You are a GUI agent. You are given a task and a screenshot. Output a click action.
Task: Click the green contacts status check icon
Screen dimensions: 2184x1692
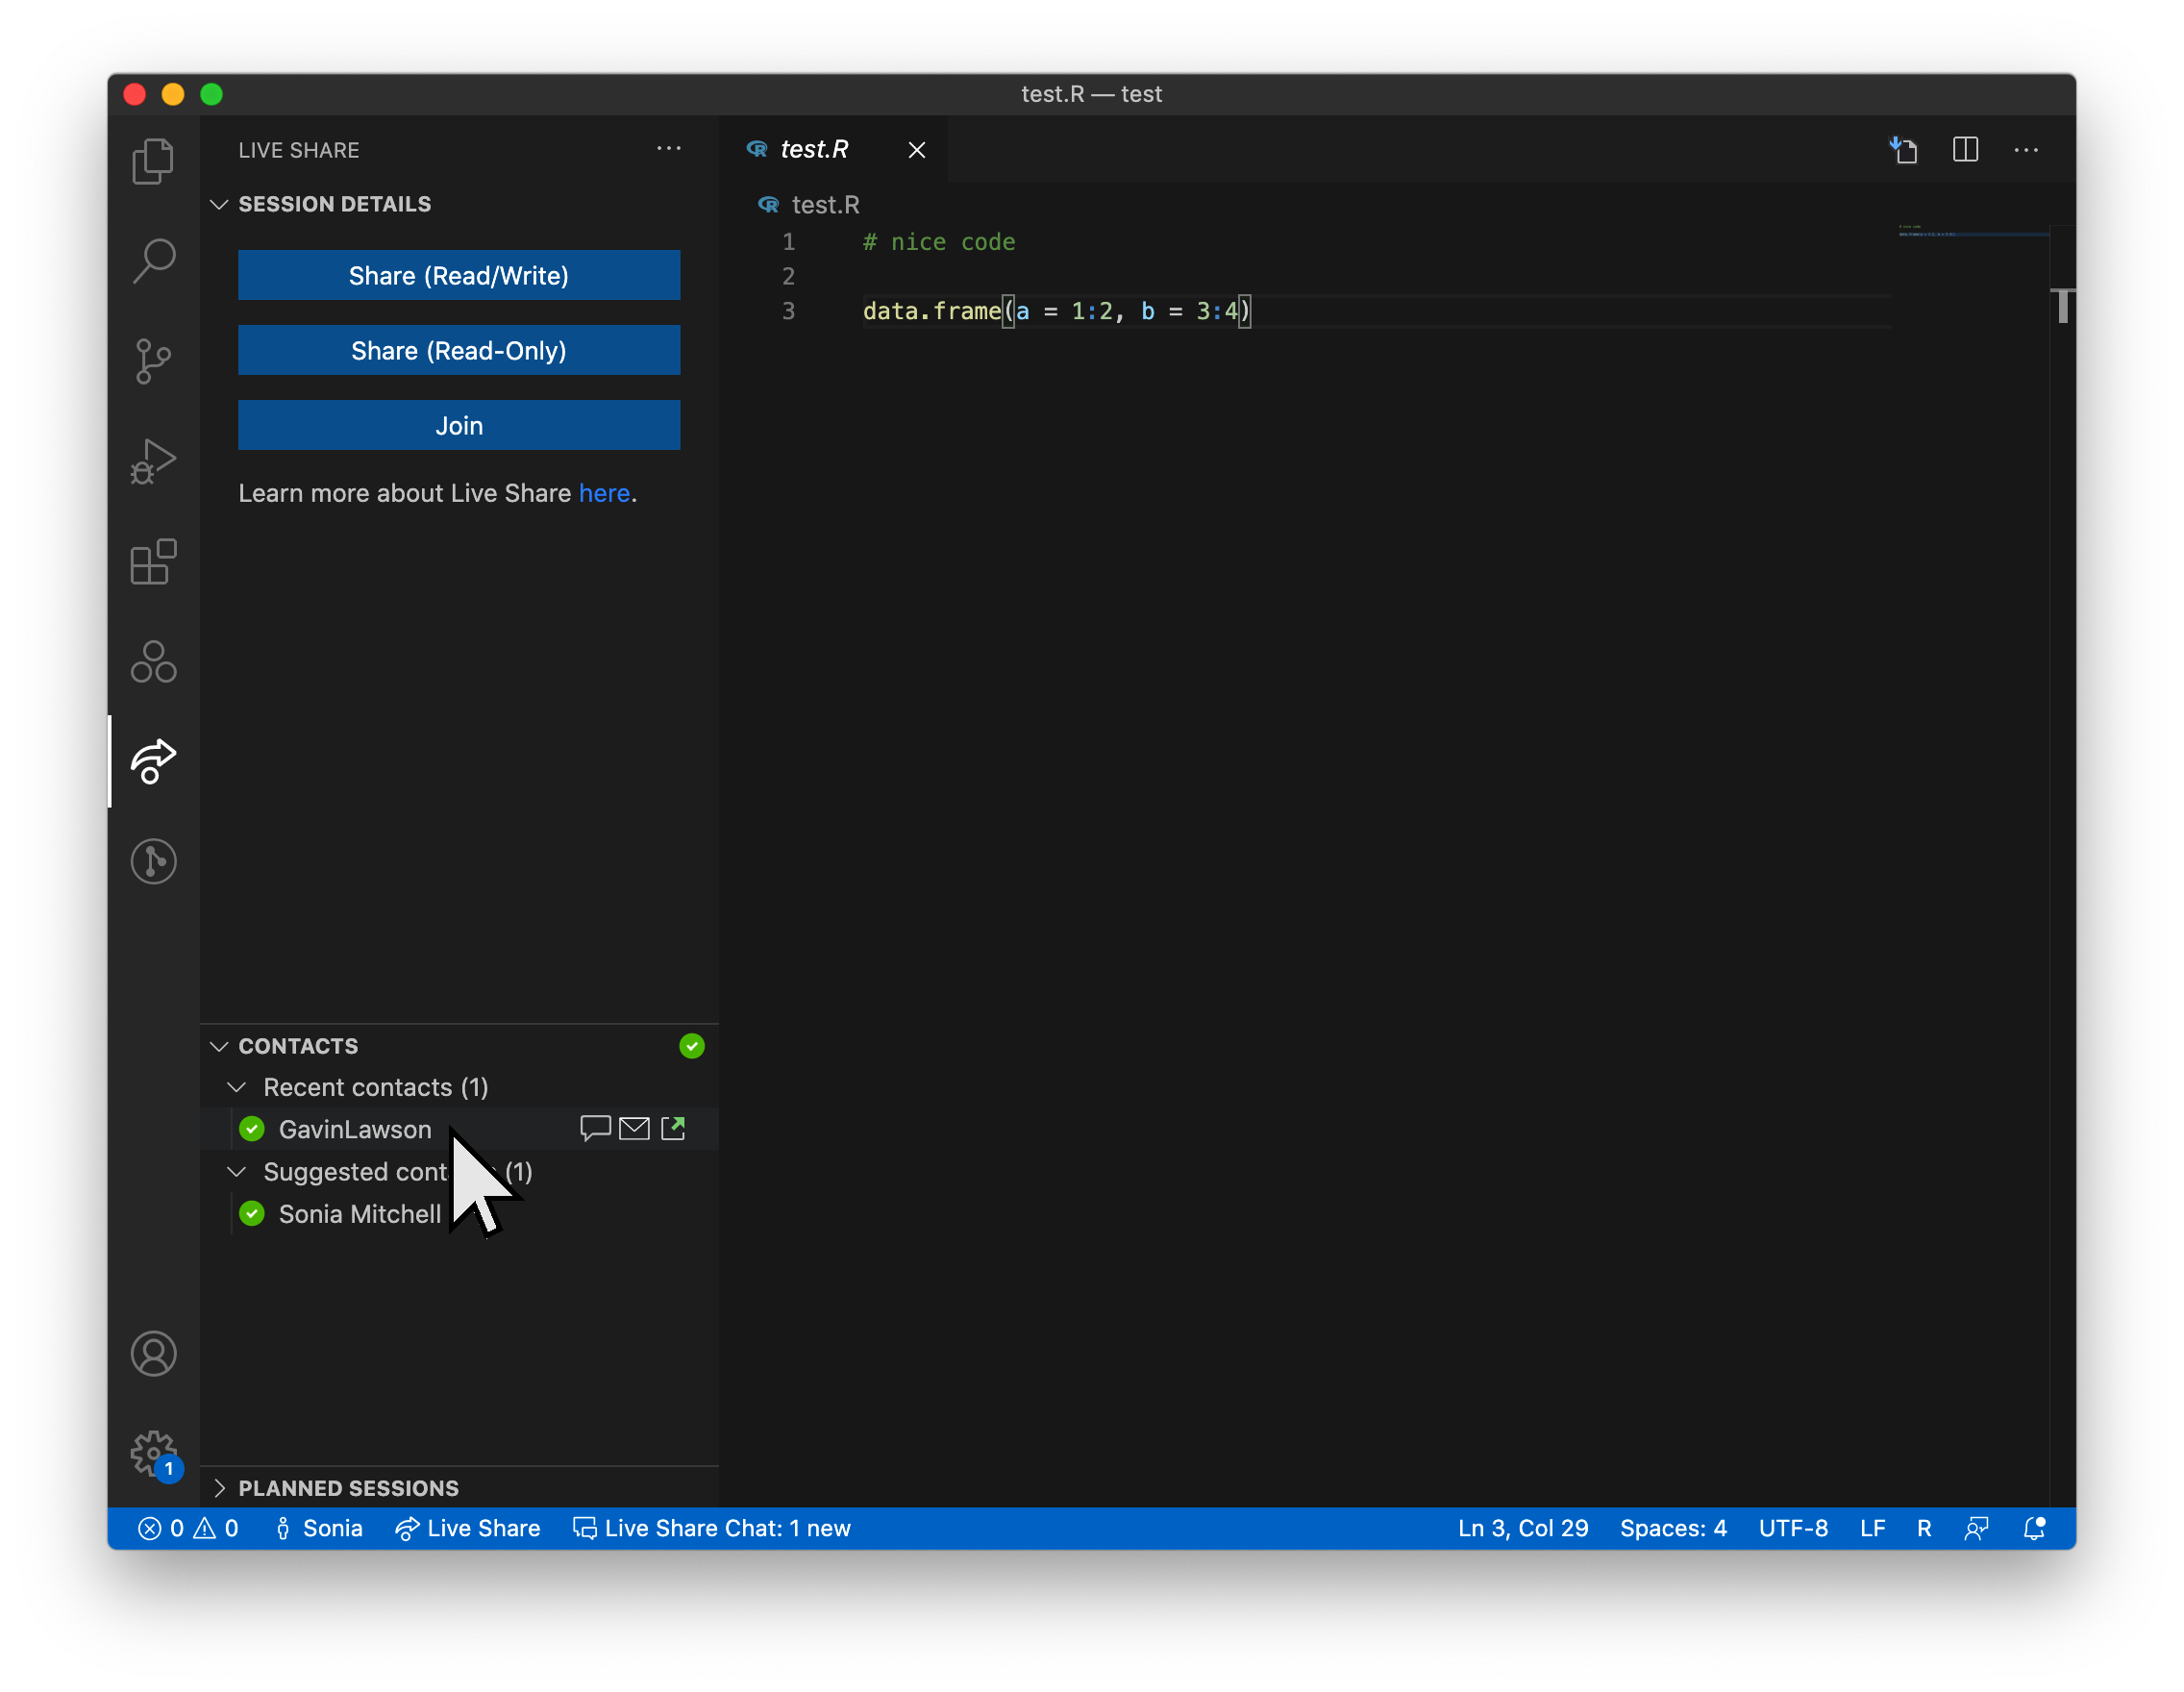(x=691, y=1046)
